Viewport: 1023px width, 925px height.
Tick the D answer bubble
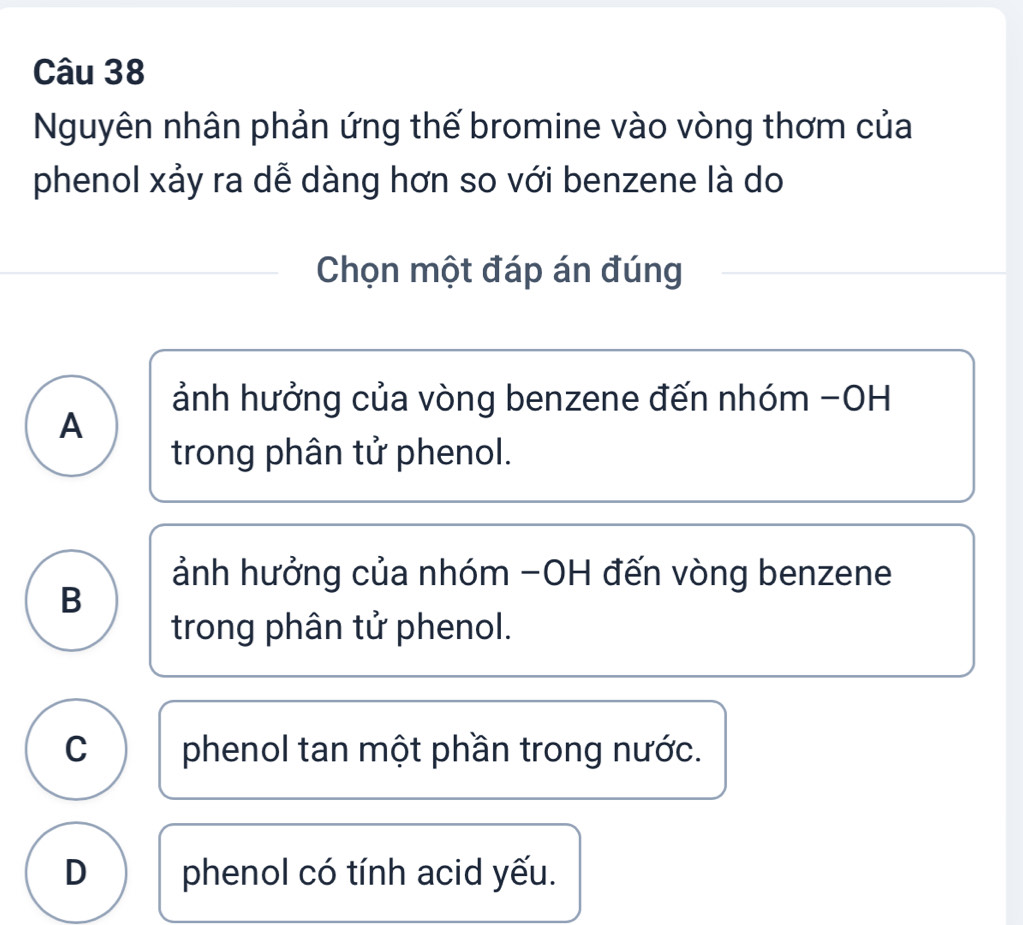click(76, 872)
